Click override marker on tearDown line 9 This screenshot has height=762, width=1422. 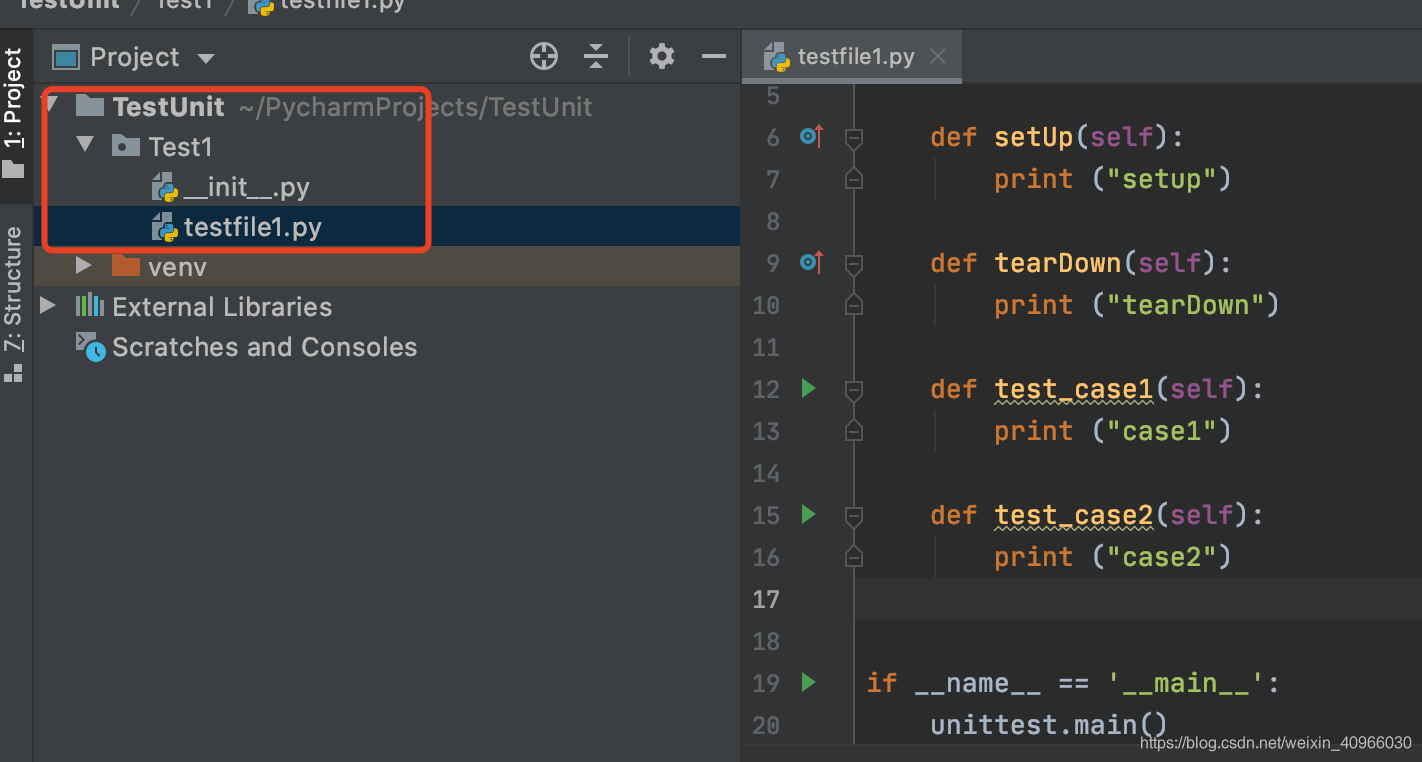[811, 262]
